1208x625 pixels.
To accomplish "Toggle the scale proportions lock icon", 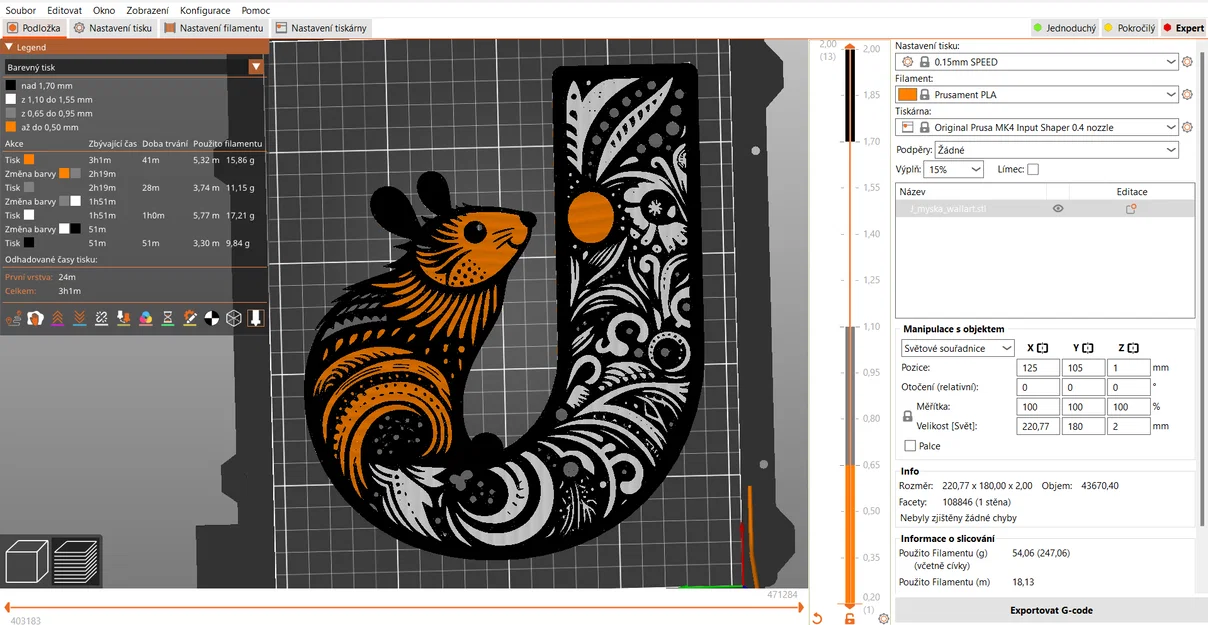I will coord(907,416).
